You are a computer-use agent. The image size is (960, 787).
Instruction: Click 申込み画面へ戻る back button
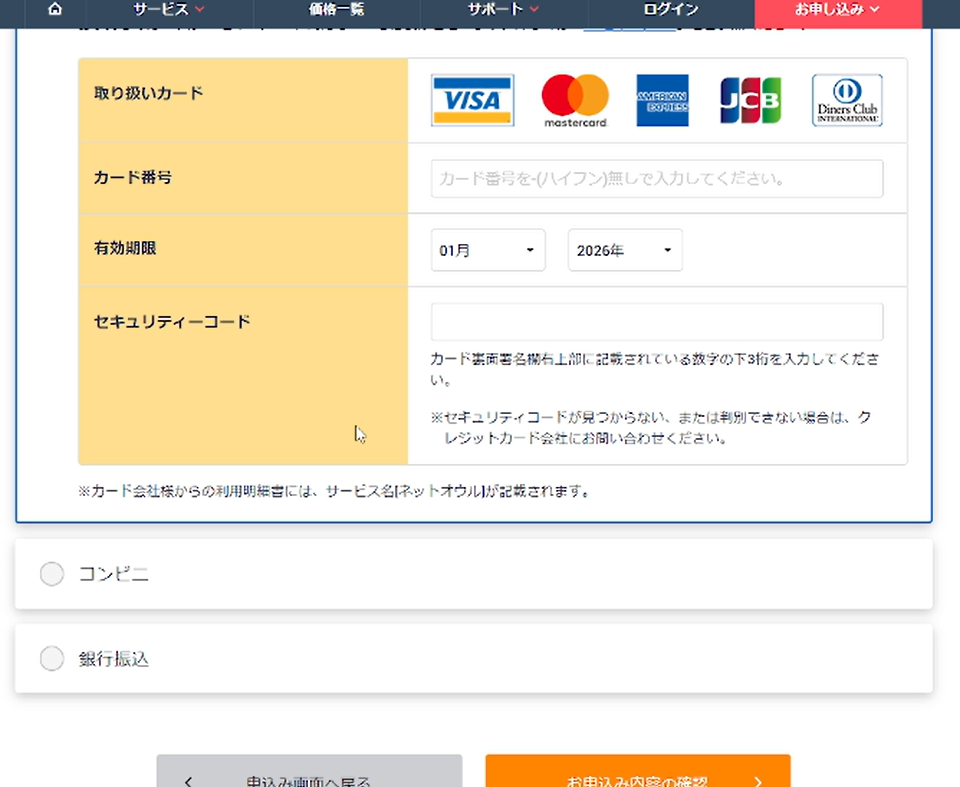coord(309,771)
